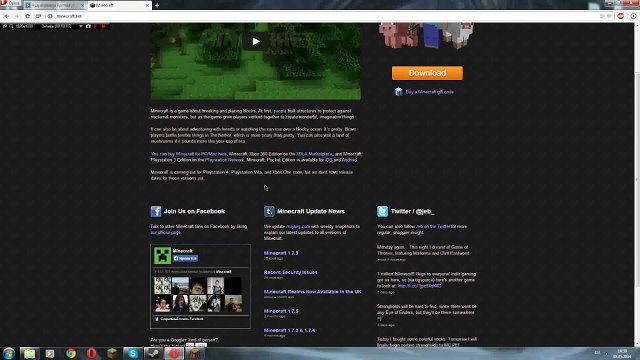The height and width of the screenshot is (360, 640).
Task: Click the bookmark heart icon in address bar
Action: [609, 16]
